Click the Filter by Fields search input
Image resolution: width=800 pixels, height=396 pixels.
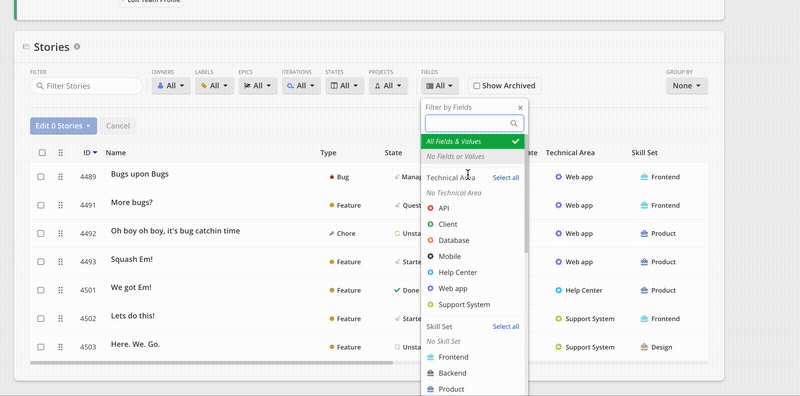tap(474, 123)
